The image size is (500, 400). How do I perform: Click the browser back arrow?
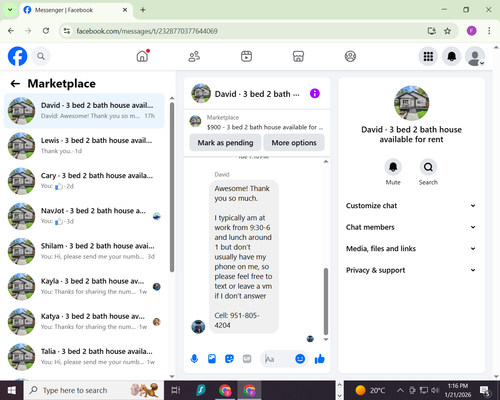(11, 31)
